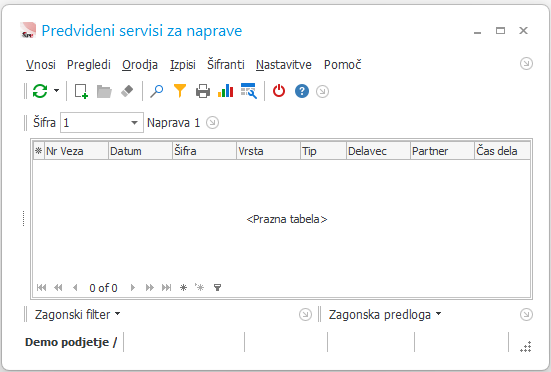551x372 pixels.
Task: Click overflow arrow of Zagonska predloga bar
Action: click(x=526, y=314)
